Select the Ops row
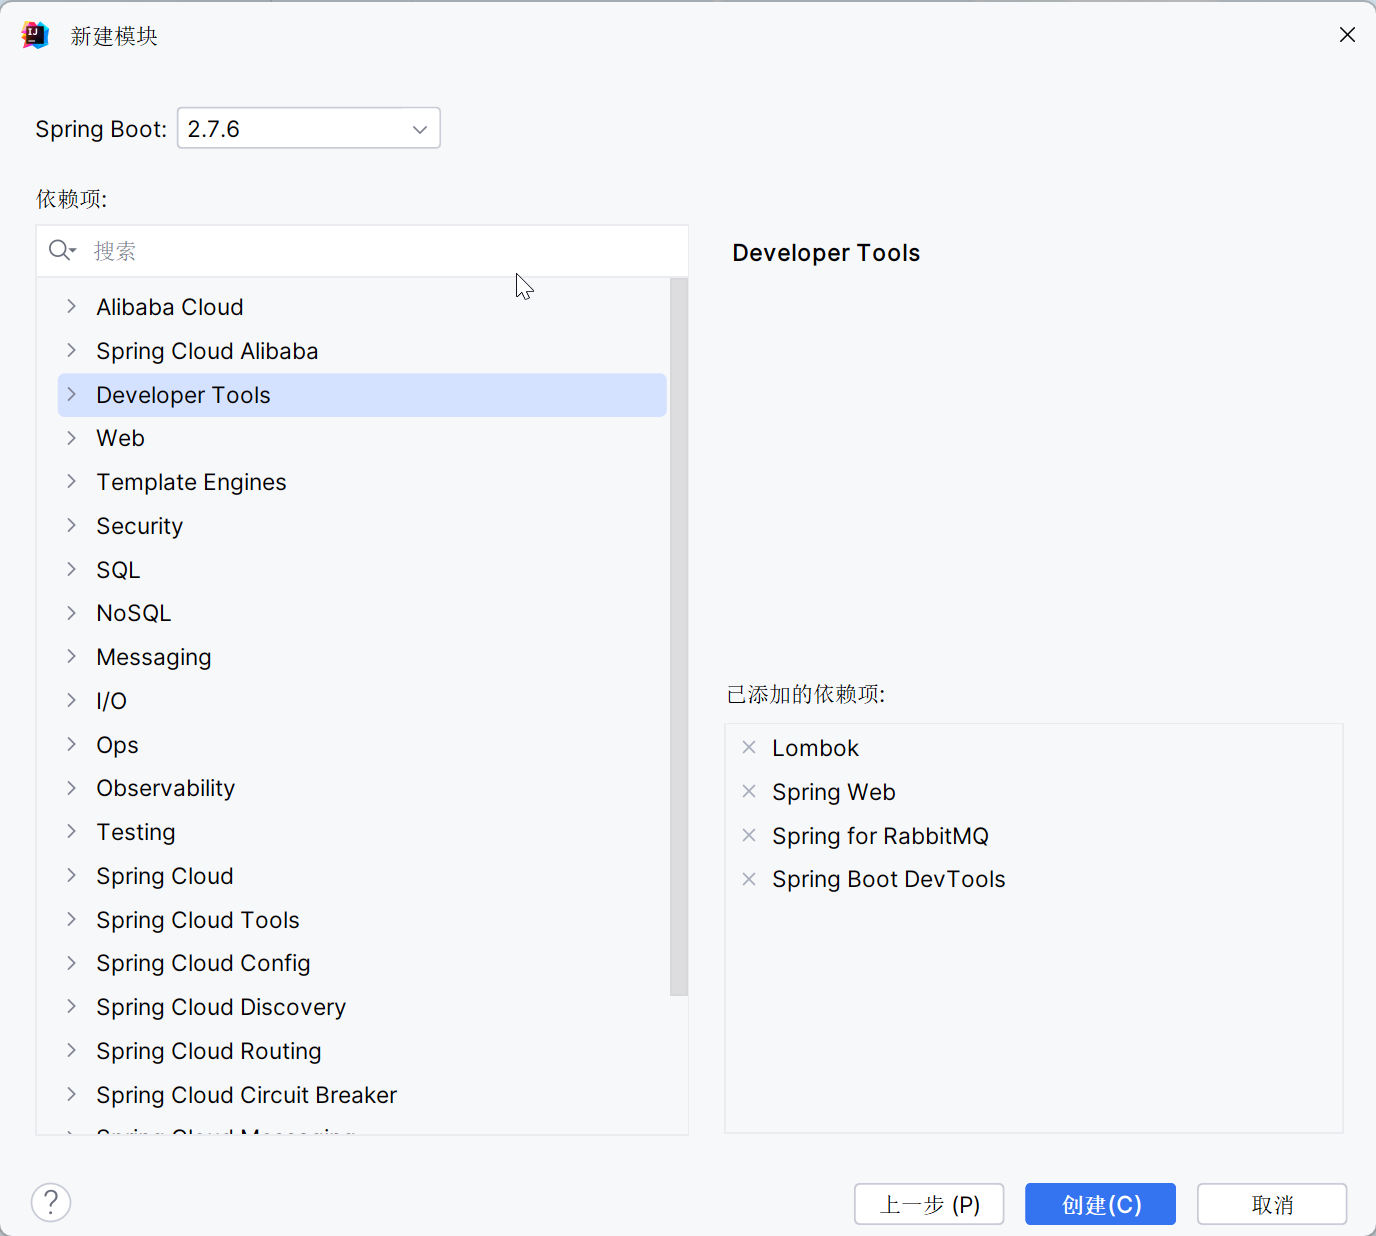This screenshot has height=1236, width=1376. (362, 745)
